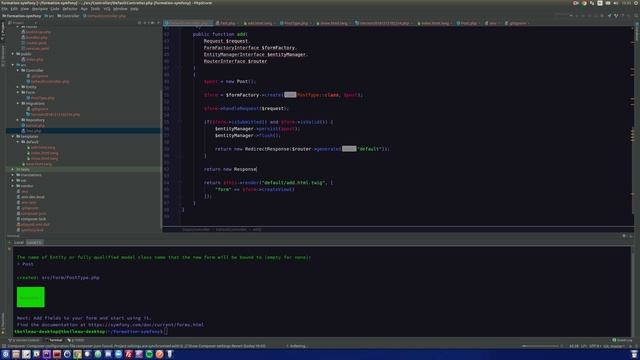Screen dimensions: 640x360
Task: Open Project panel settings gear icon
Action: 152,23
